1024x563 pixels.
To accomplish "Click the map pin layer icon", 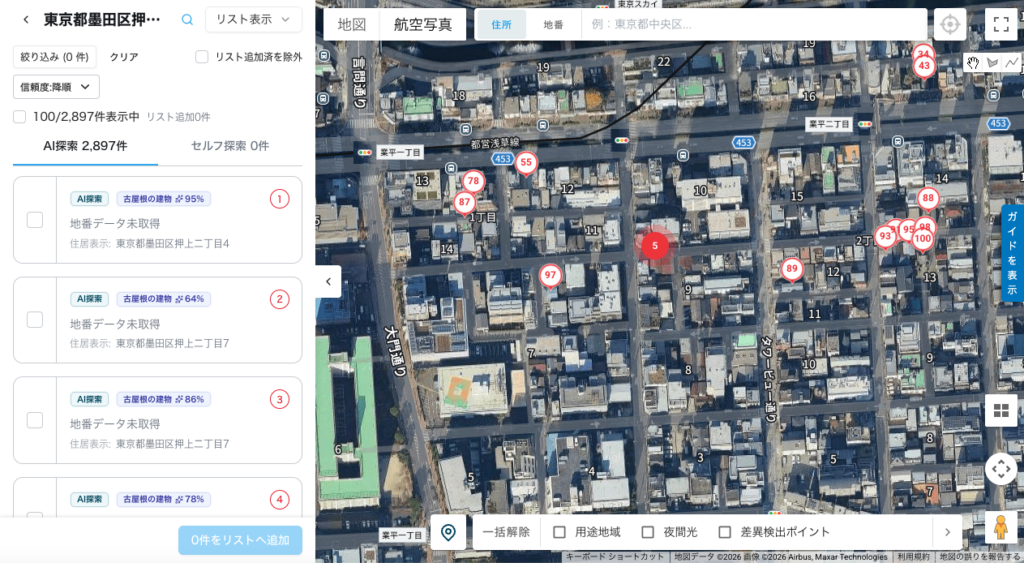I will pyautogui.click(x=448, y=532).
